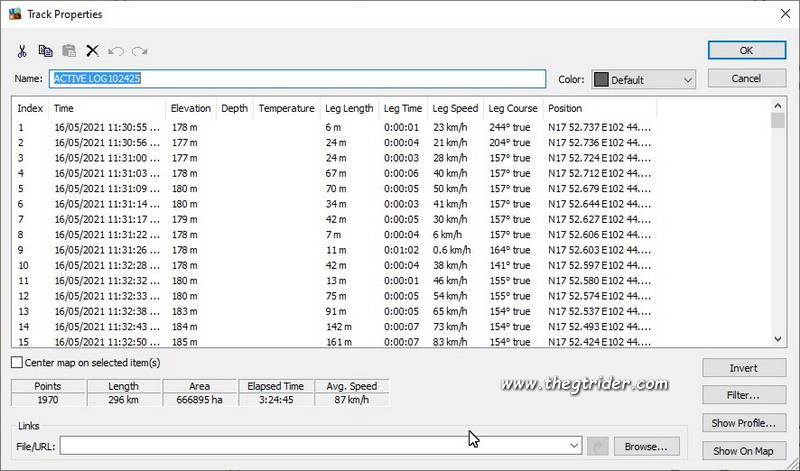
Task: Click the Redo arrow icon
Action: (x=139, y=51)
